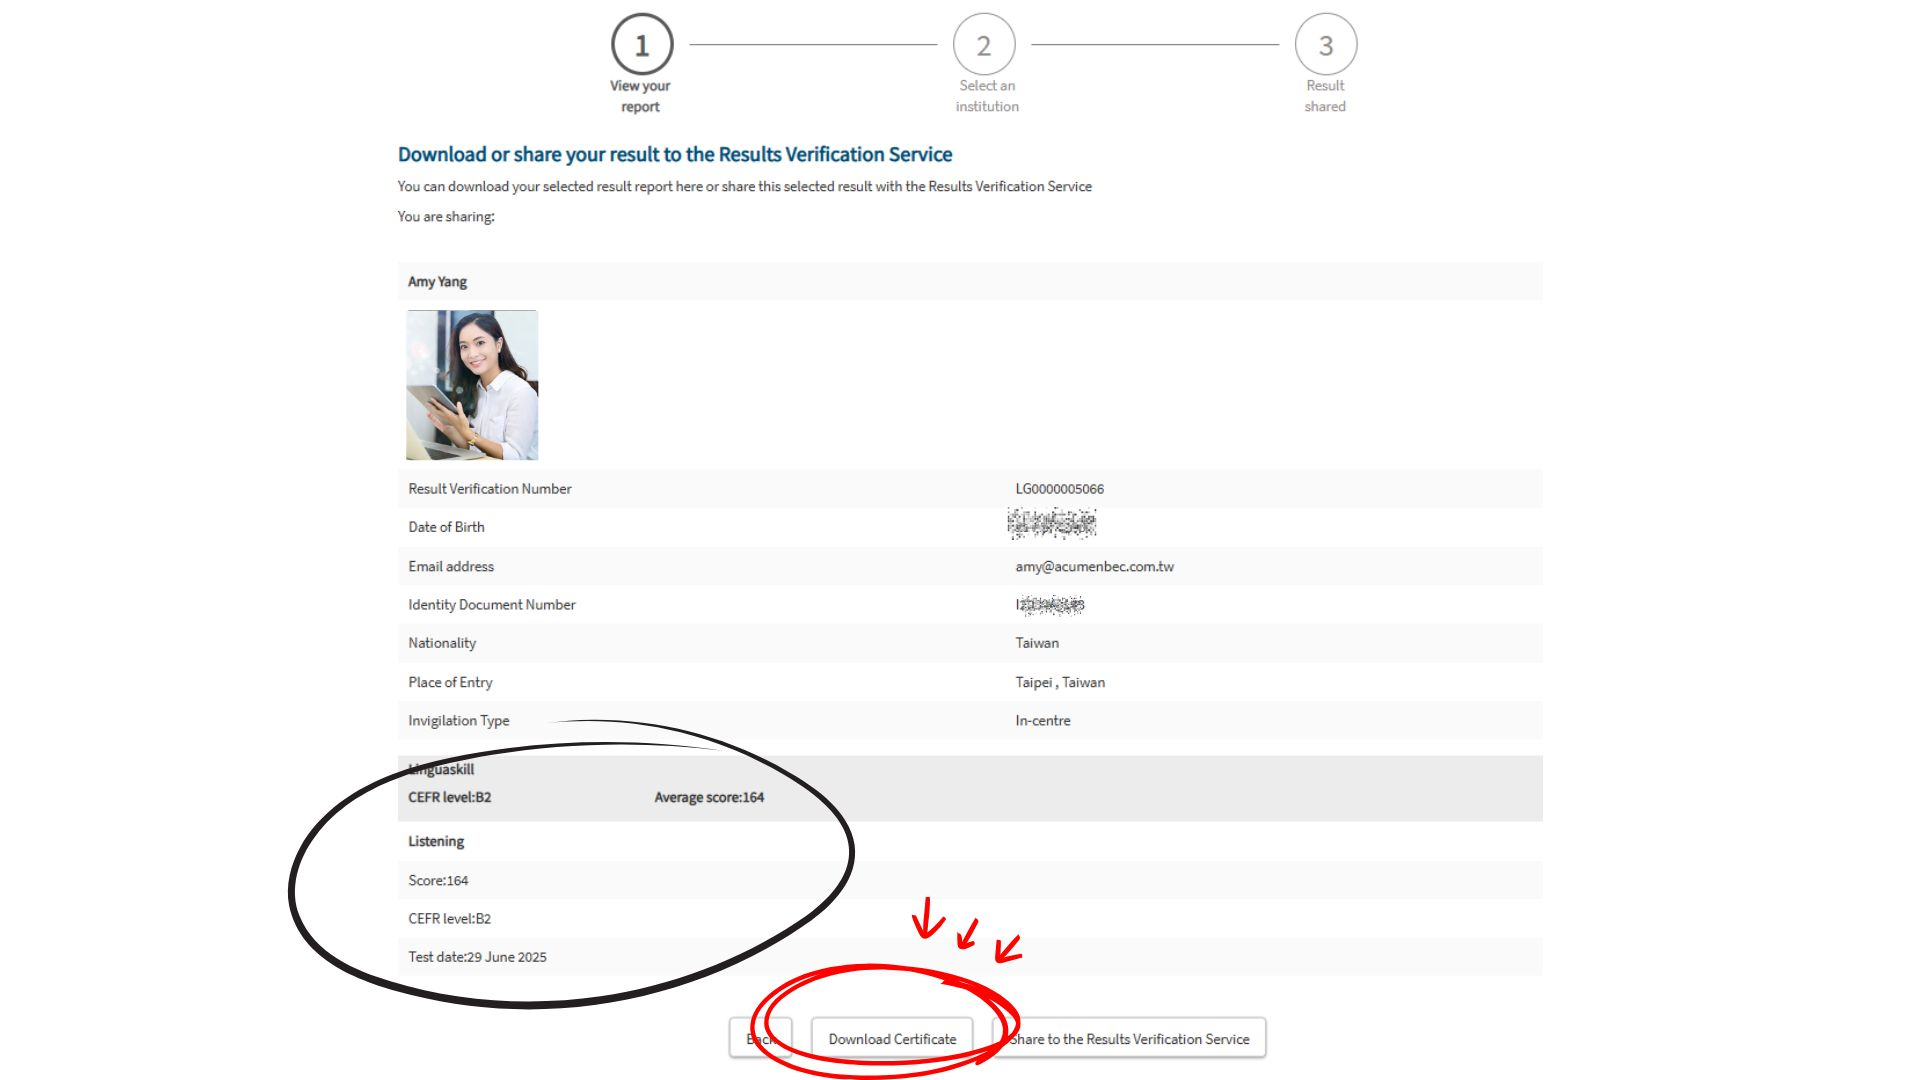This screenshot has height=1080, width=1920.
Task: Click the Listening section heading
Action: (436, 841)
